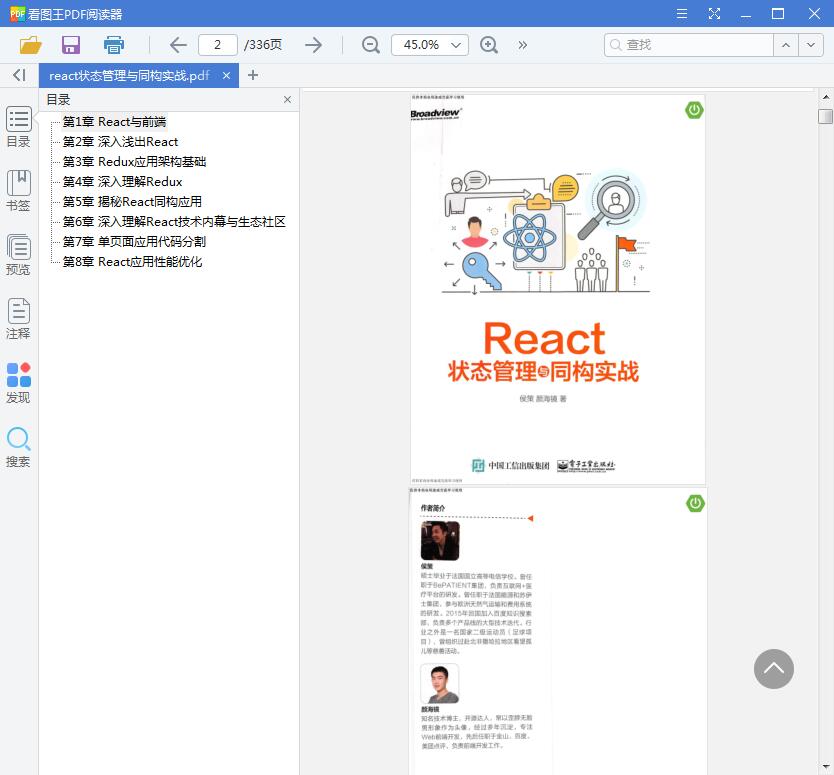Screen dimensions: 834x775
Task: Open the 预览 thumbnails sidebar panel
Action: [19, 254]
